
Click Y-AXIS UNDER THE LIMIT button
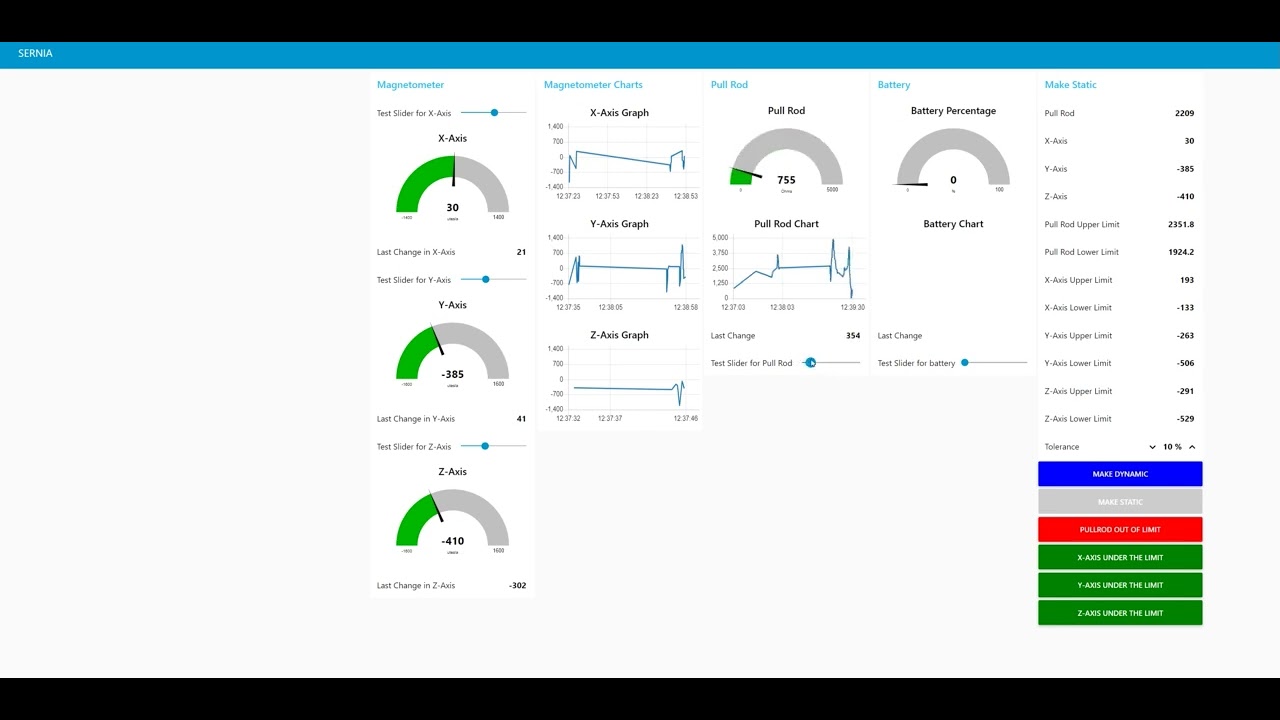(x=1120, y=585)
